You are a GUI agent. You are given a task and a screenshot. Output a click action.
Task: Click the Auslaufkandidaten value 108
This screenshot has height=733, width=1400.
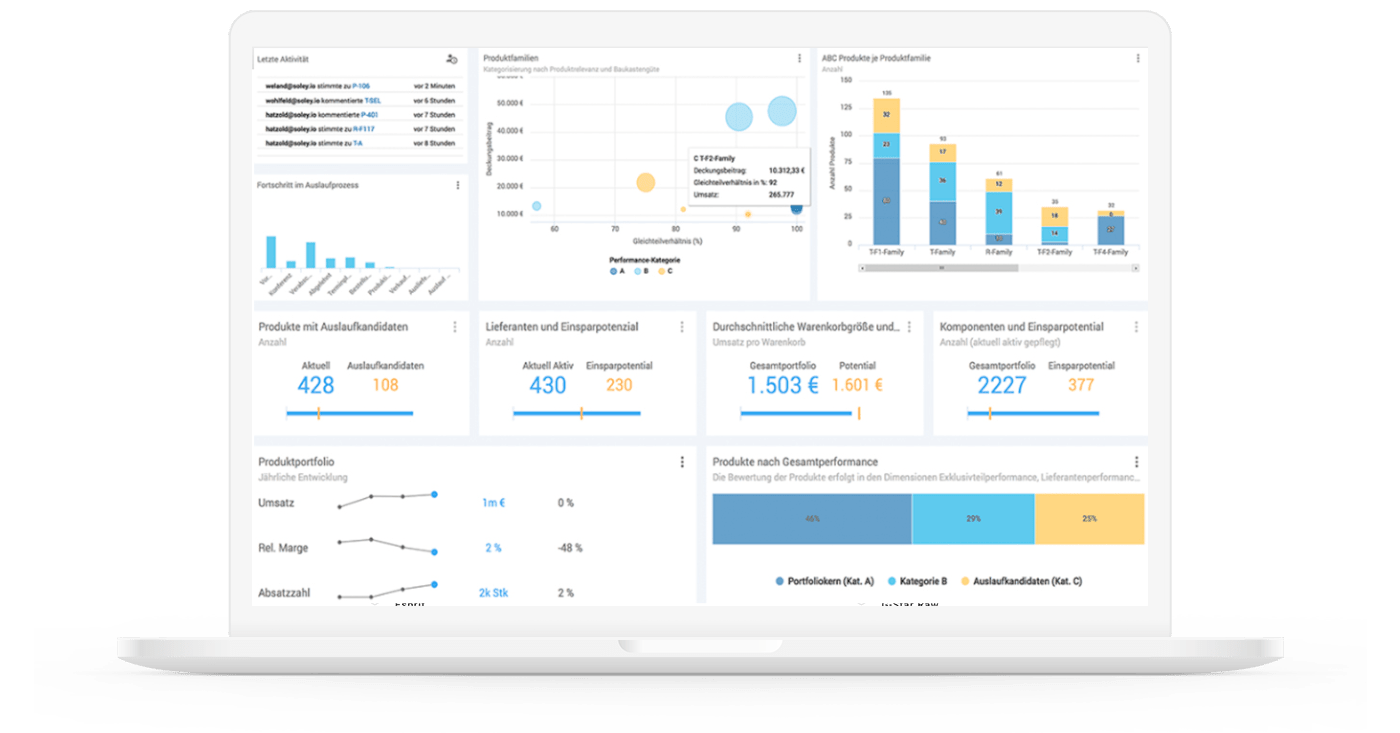385,385
